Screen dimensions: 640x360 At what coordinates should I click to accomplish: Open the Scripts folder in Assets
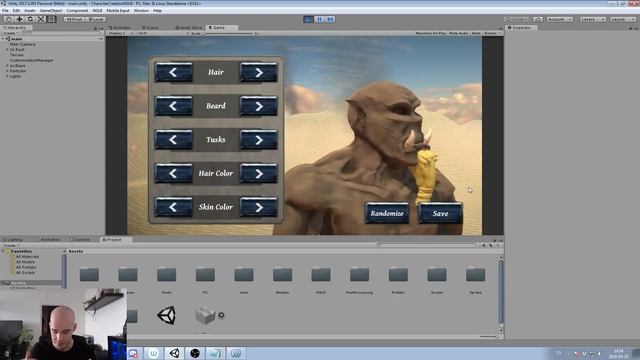pyautogui.click(x=437, y=279)
